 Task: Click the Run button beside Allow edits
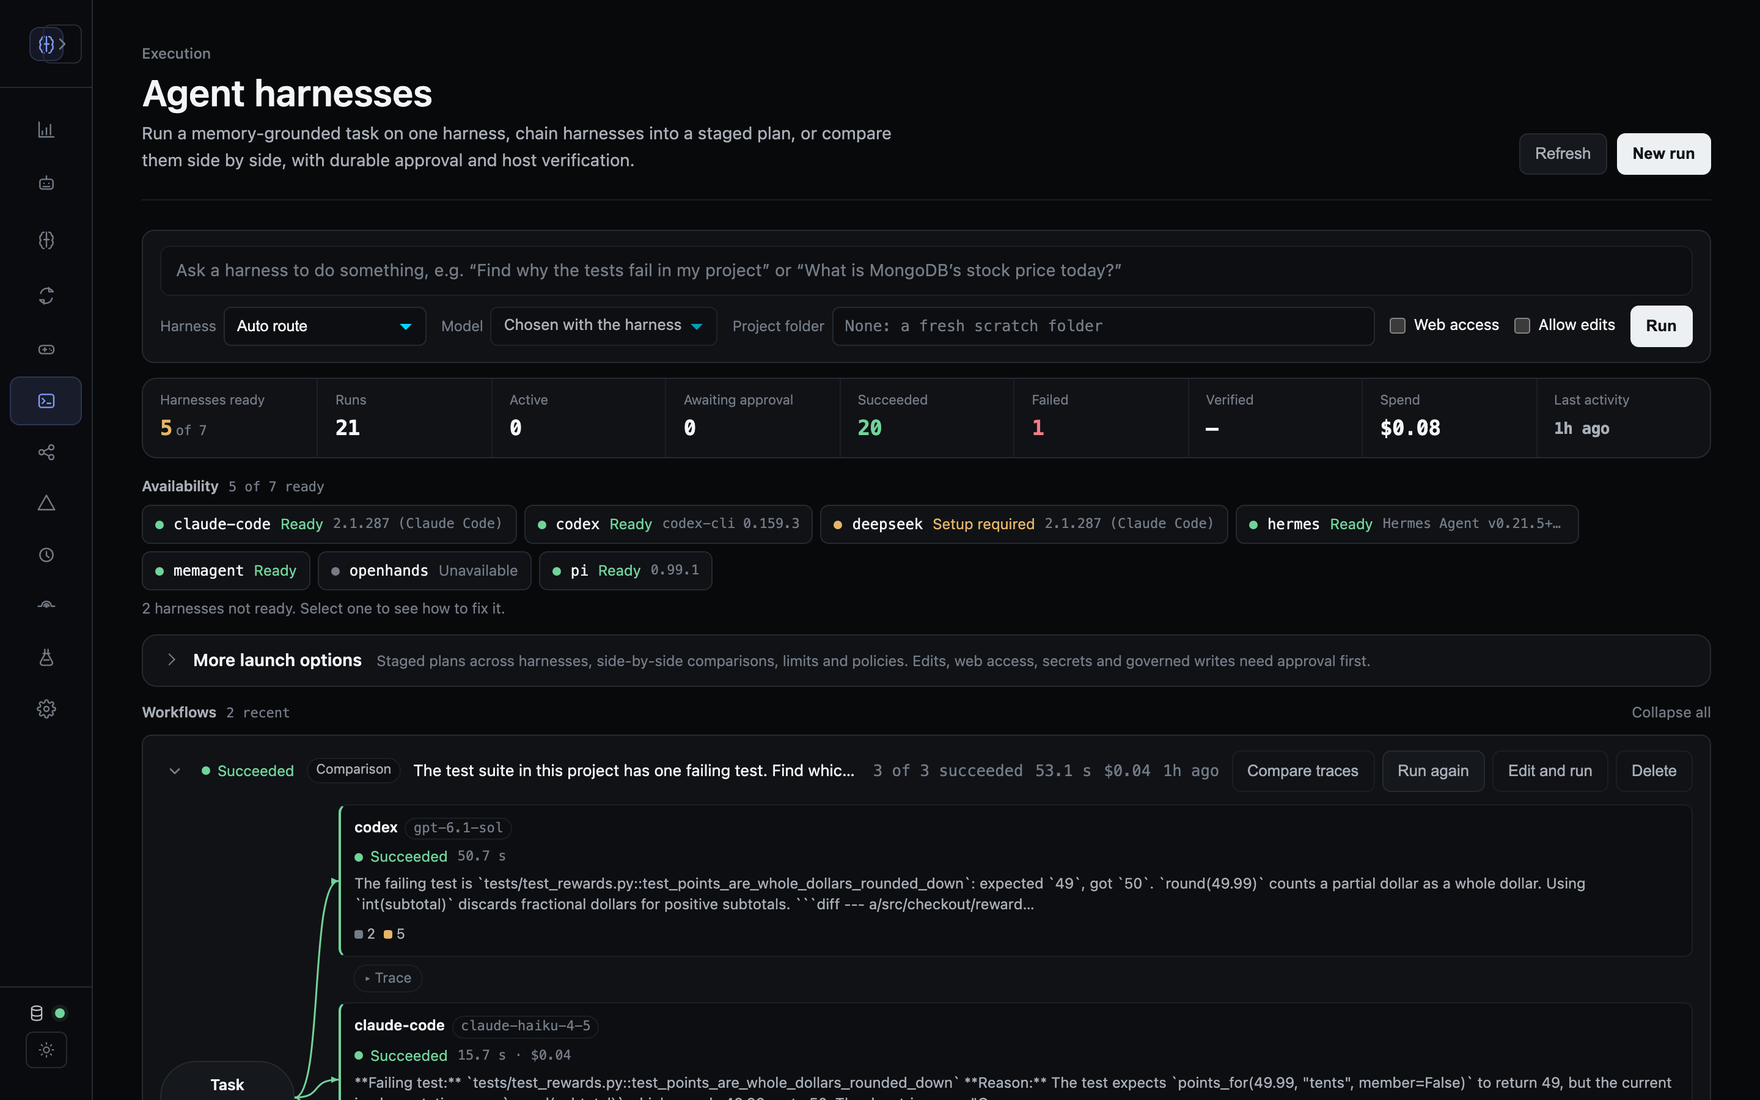pyautogui.click(x=1661, y=326)
